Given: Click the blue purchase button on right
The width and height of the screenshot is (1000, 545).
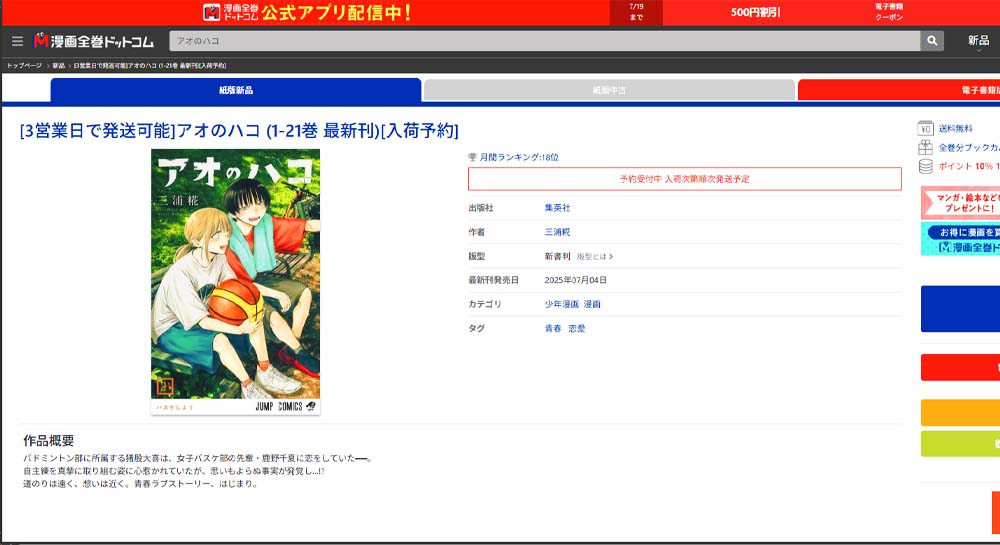Looking at the screenshot, I should [x=960, y=309].
